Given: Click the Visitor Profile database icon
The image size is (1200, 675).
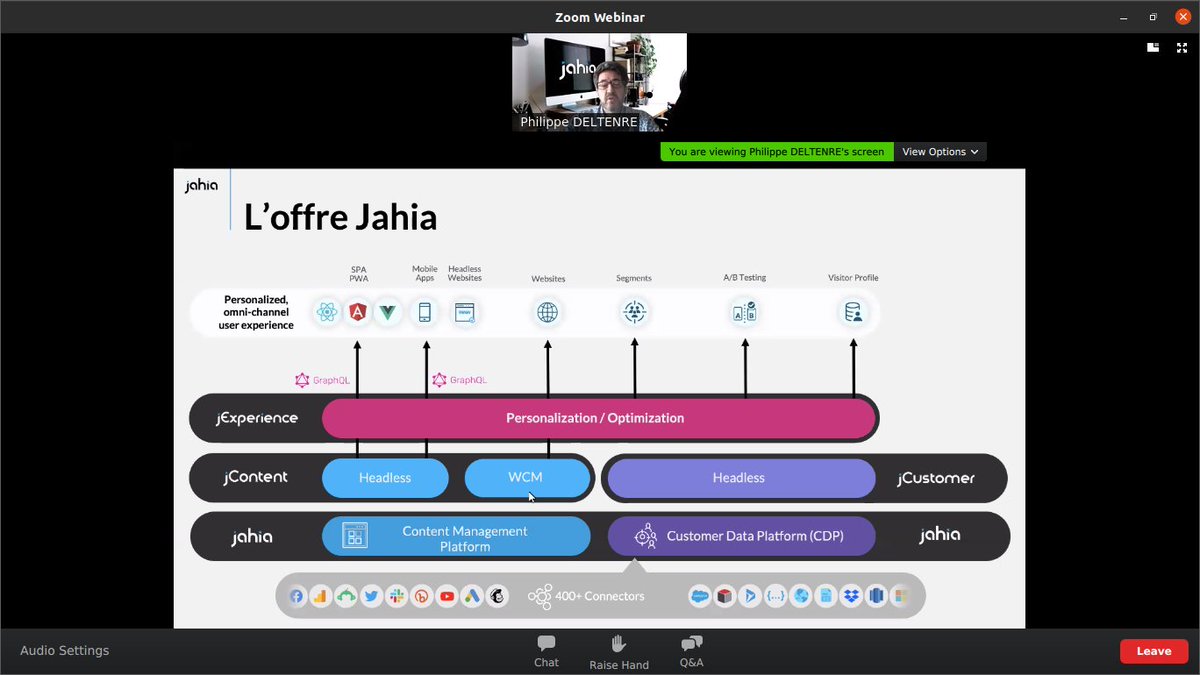Looking at the screenshot, I should coord(853,313).
